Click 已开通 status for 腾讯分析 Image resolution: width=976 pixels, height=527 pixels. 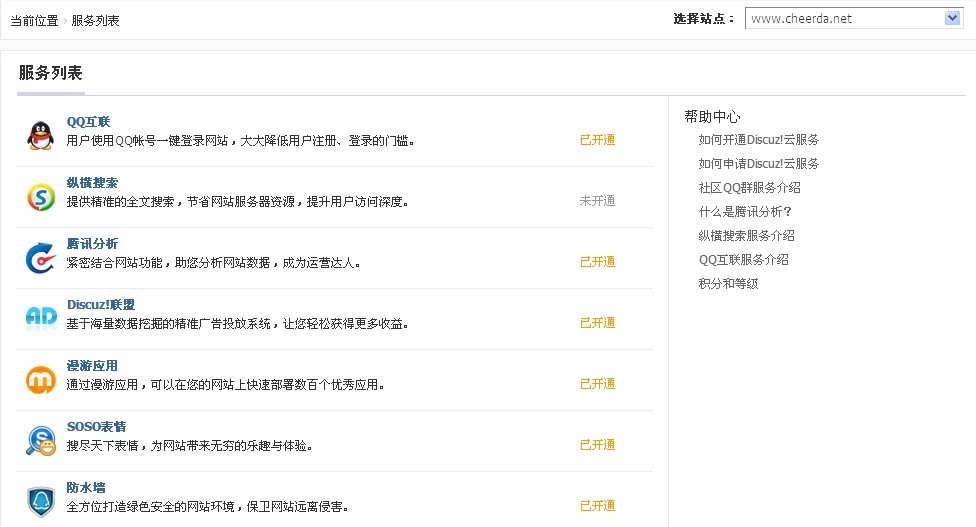point(598,262)
